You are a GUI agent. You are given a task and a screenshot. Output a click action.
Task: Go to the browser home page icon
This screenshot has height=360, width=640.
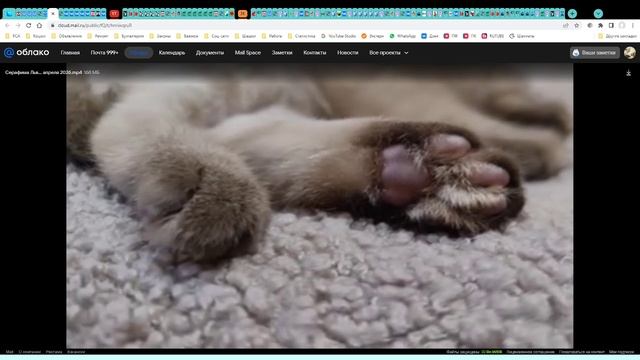coord(39,25)
